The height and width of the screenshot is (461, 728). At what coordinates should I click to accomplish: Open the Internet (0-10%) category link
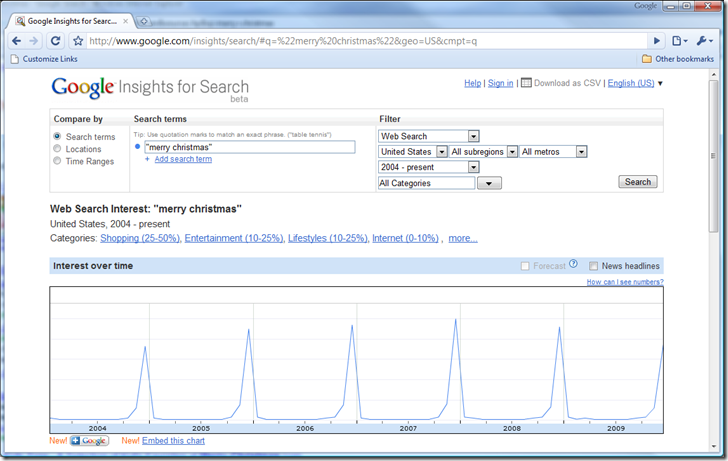(x=405, y=238)
